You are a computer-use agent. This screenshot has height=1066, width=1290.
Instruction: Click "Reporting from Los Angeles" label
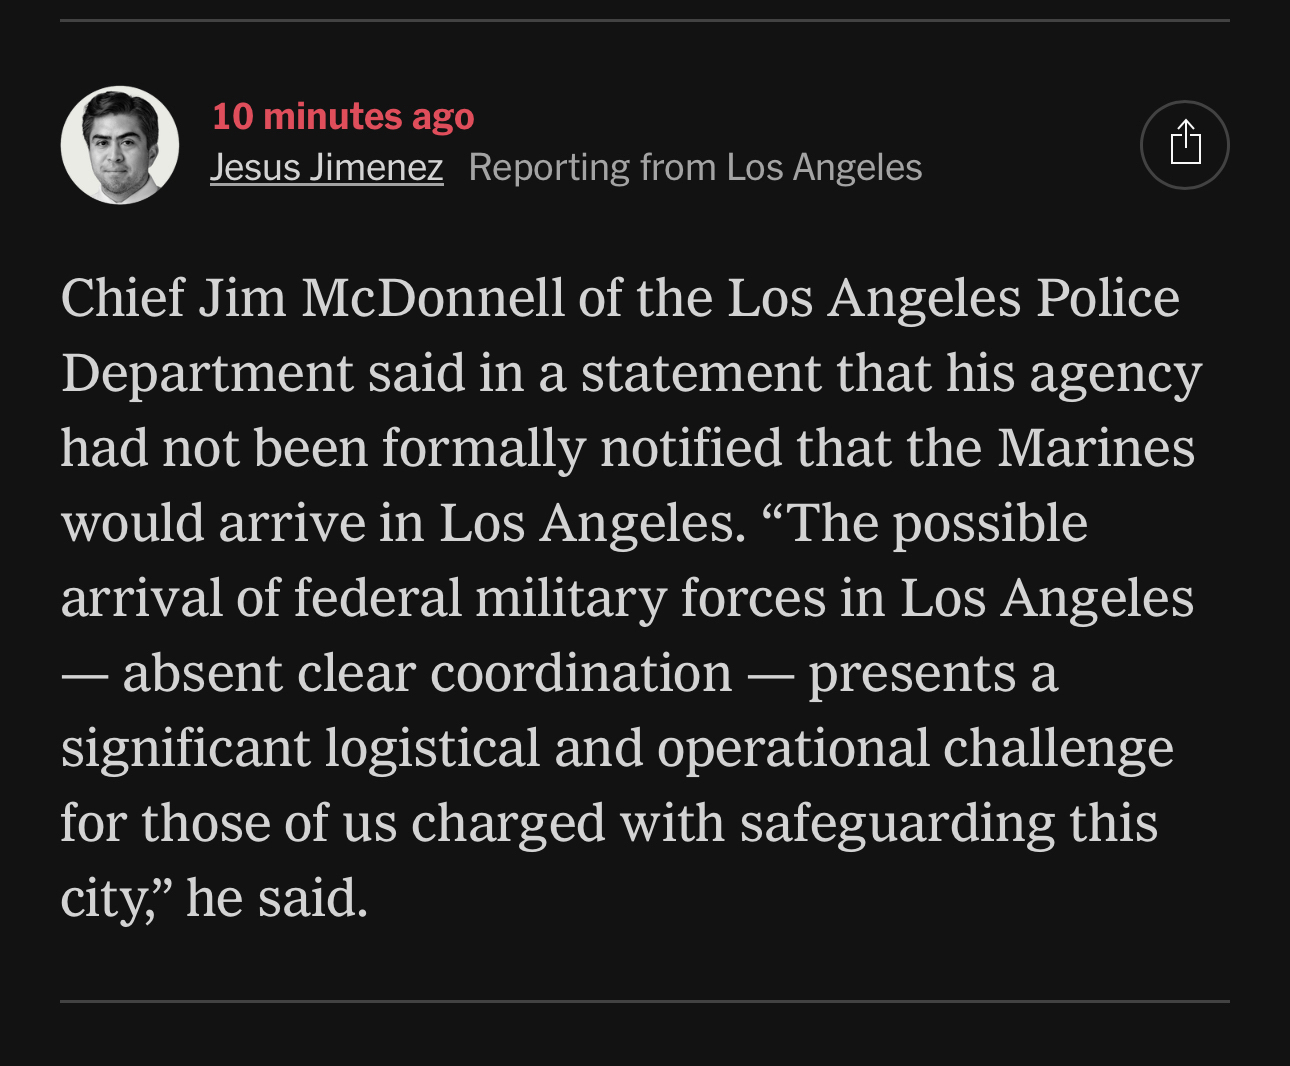695,167
